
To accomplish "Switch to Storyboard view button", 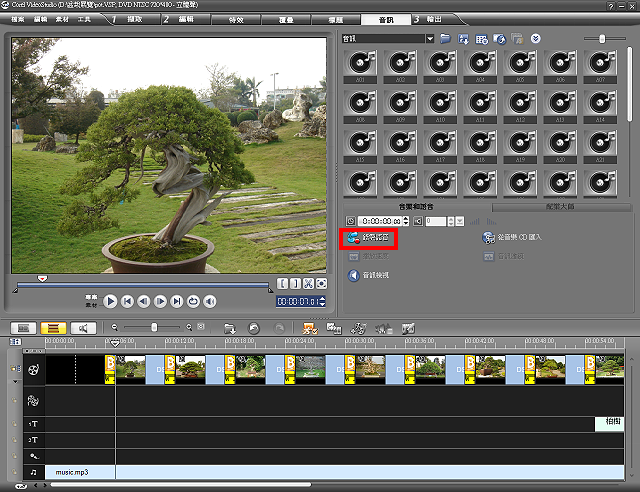I will pyautogui.click(x=23, y=328).
